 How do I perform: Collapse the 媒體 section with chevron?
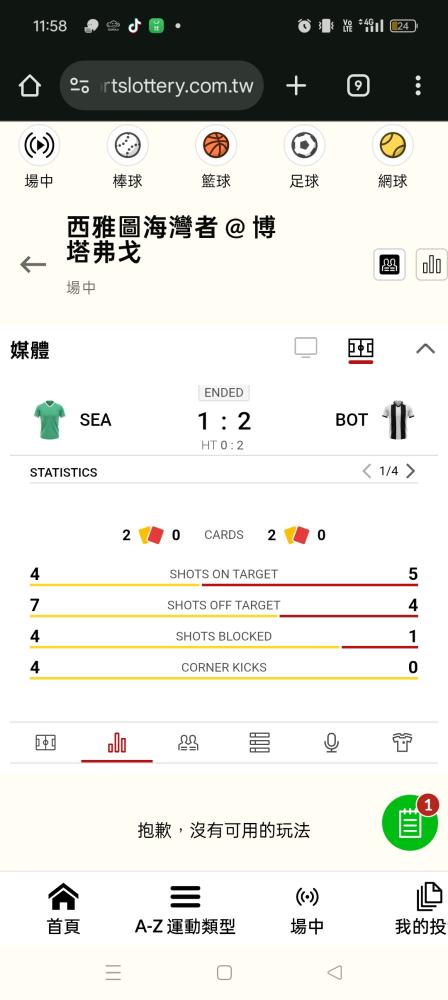click(x=425, y=349)
